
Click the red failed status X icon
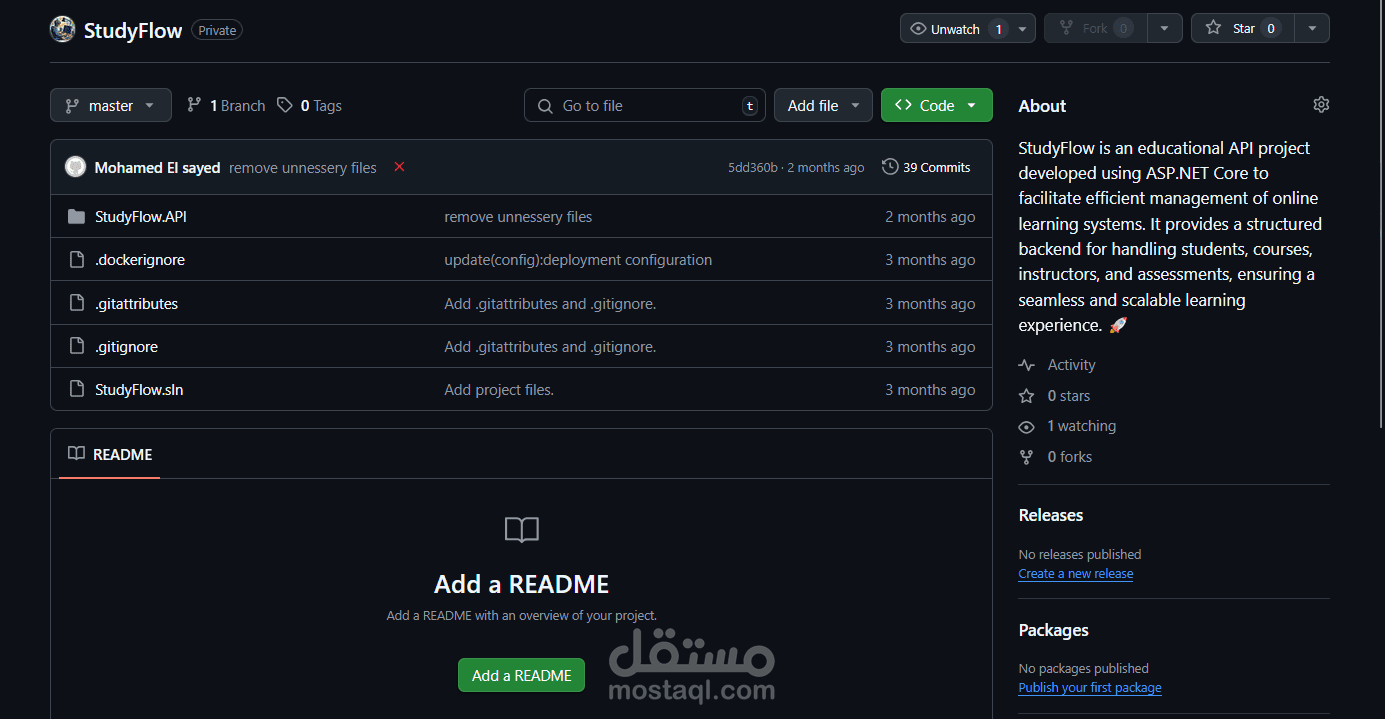point(399,167)
